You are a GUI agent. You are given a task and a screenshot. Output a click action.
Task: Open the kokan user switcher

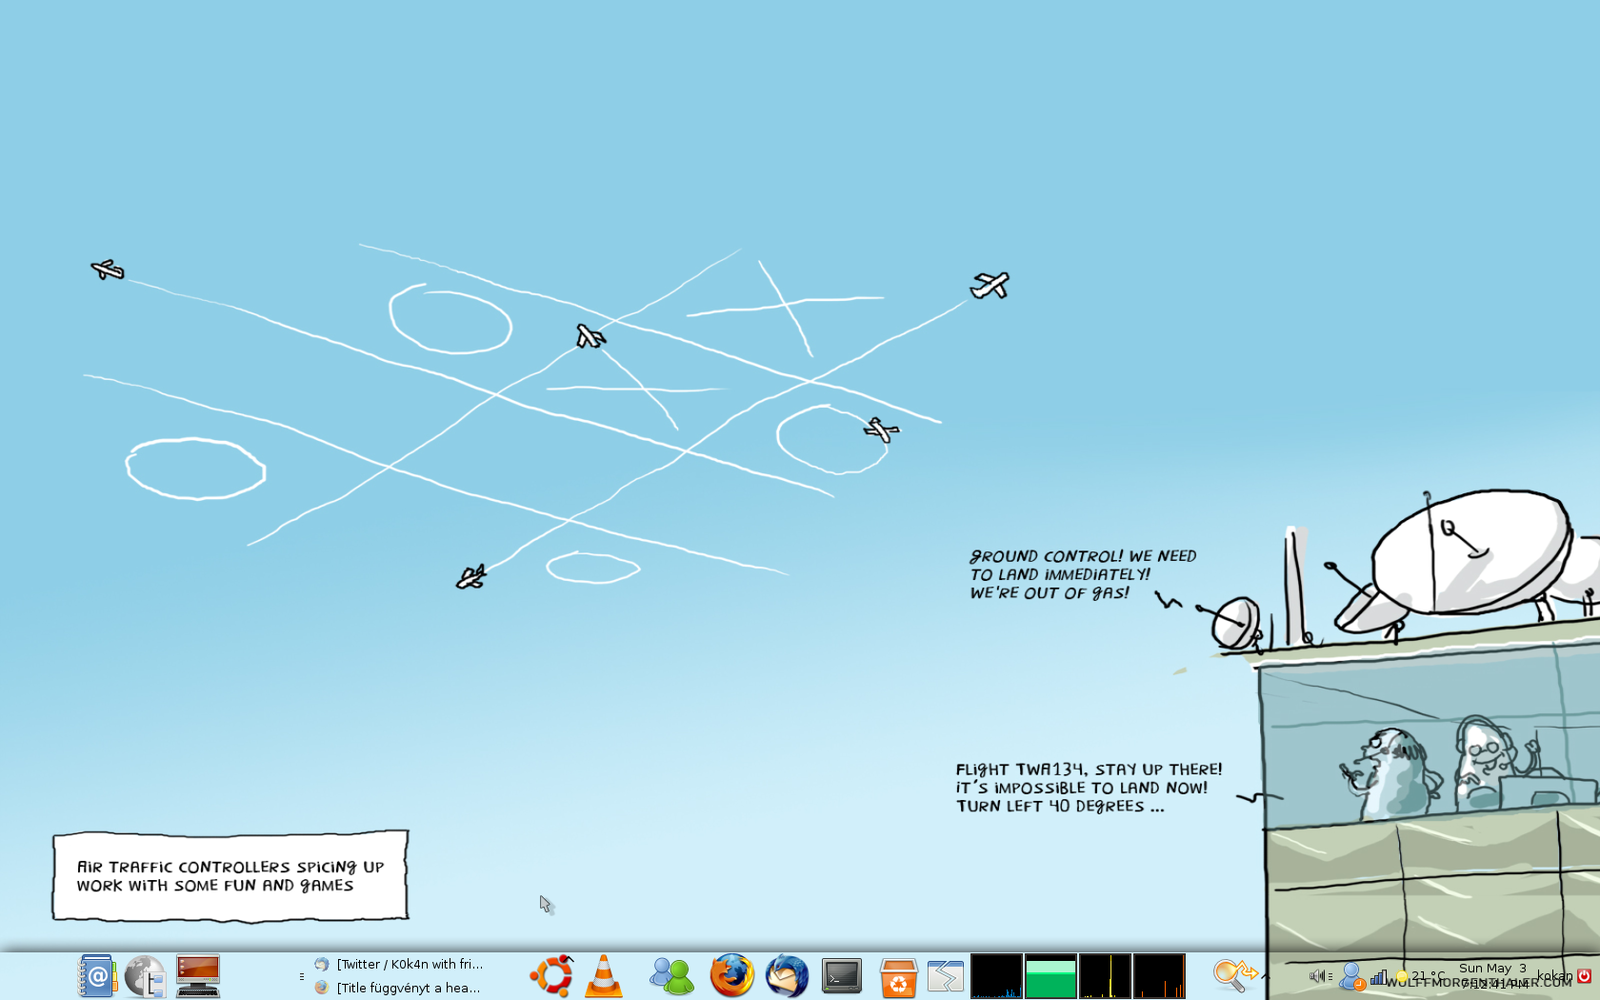point(1554,976)
